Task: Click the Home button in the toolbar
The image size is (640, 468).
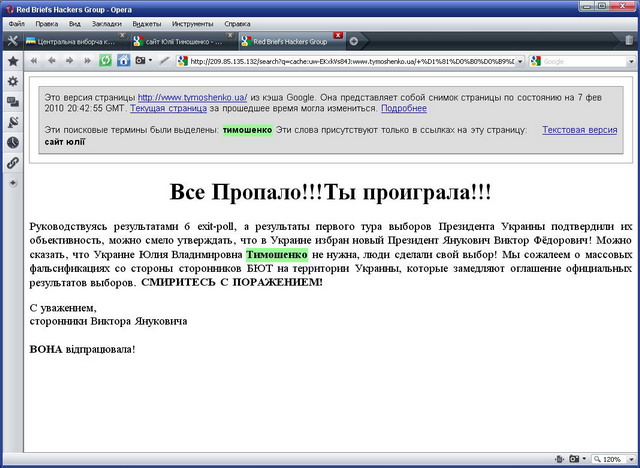Action: (x=123, y=61)
